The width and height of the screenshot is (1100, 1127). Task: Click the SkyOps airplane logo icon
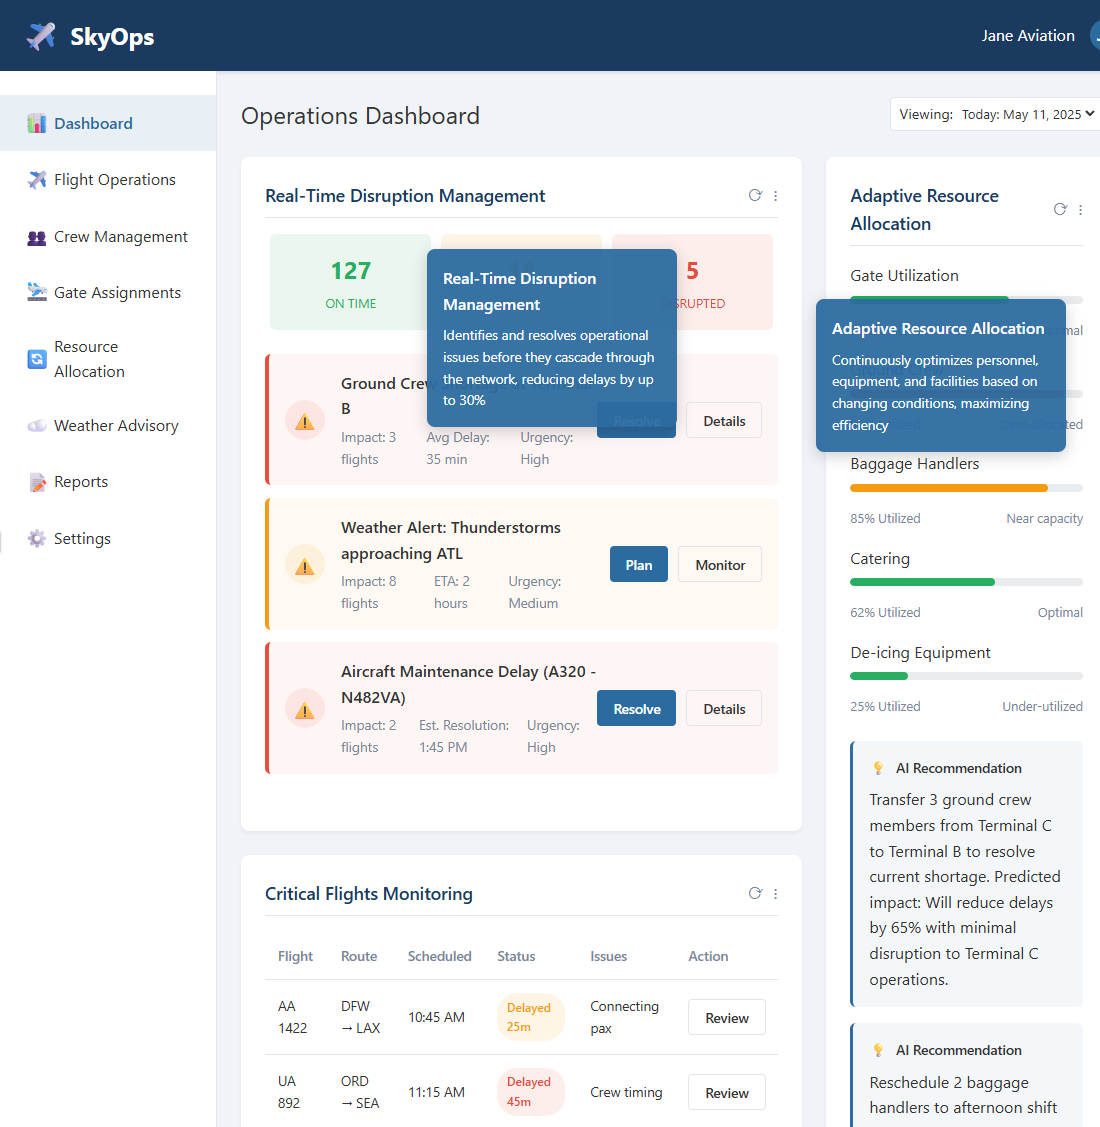40,36
